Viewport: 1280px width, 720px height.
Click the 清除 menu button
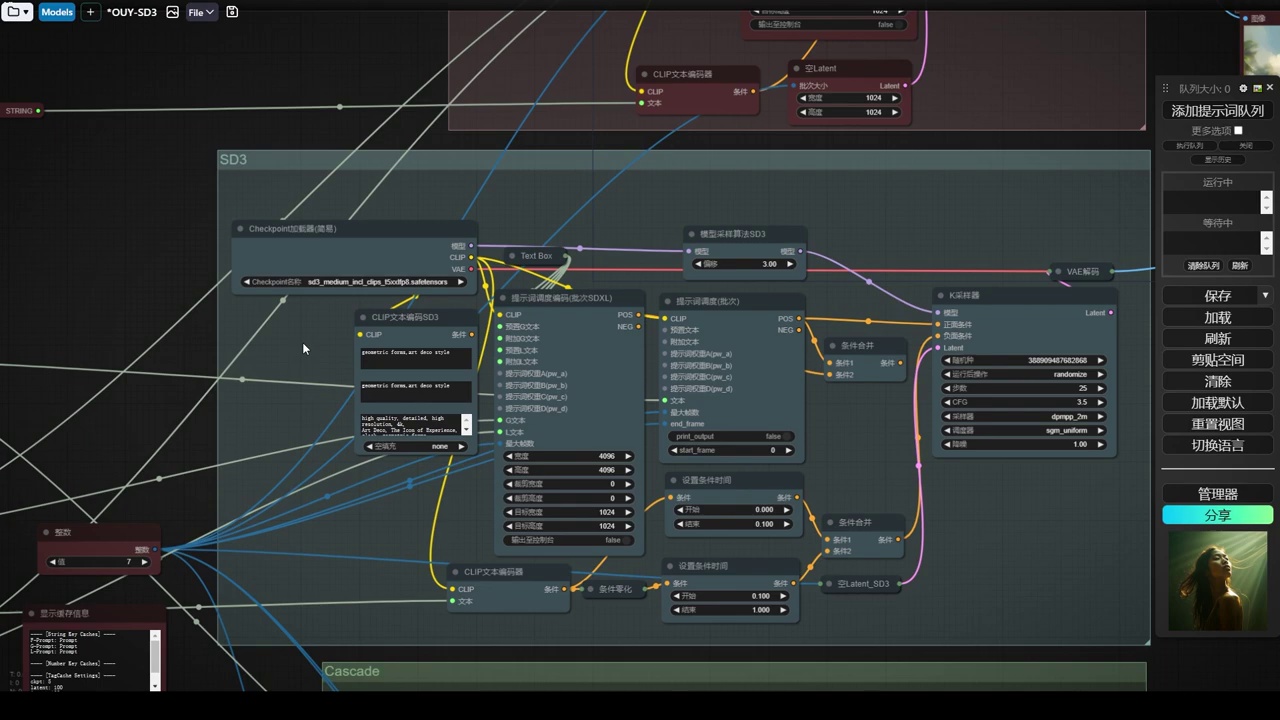[1217, 381]
